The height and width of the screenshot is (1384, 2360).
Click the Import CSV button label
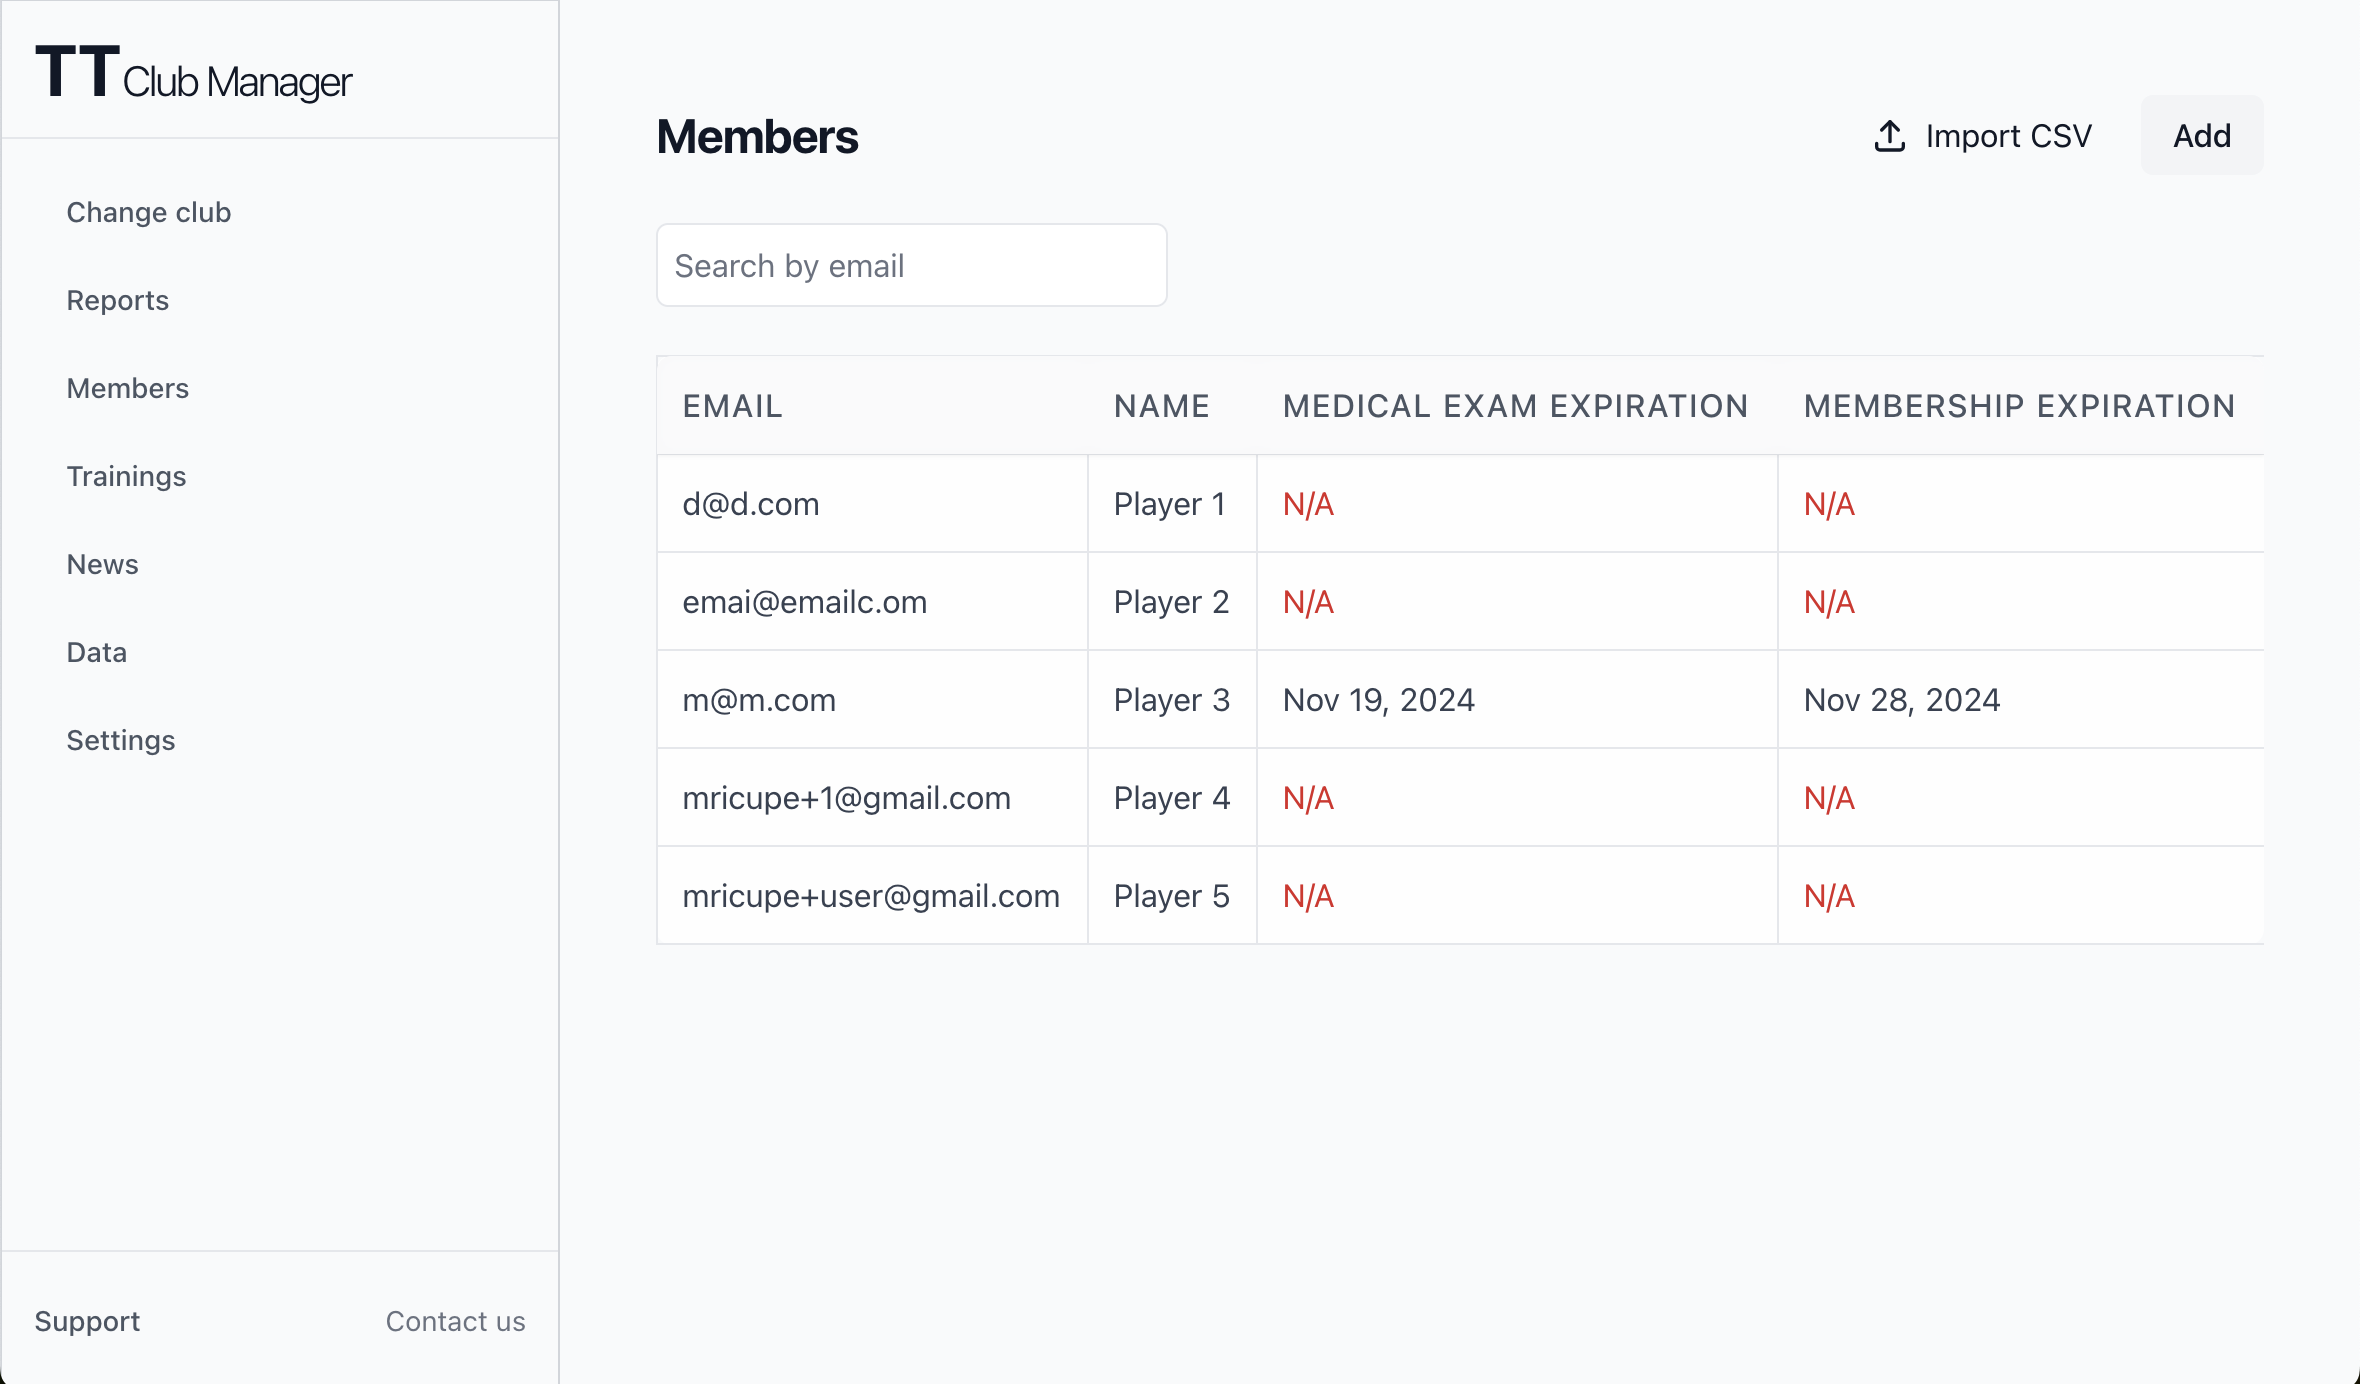pos(2008,136)
